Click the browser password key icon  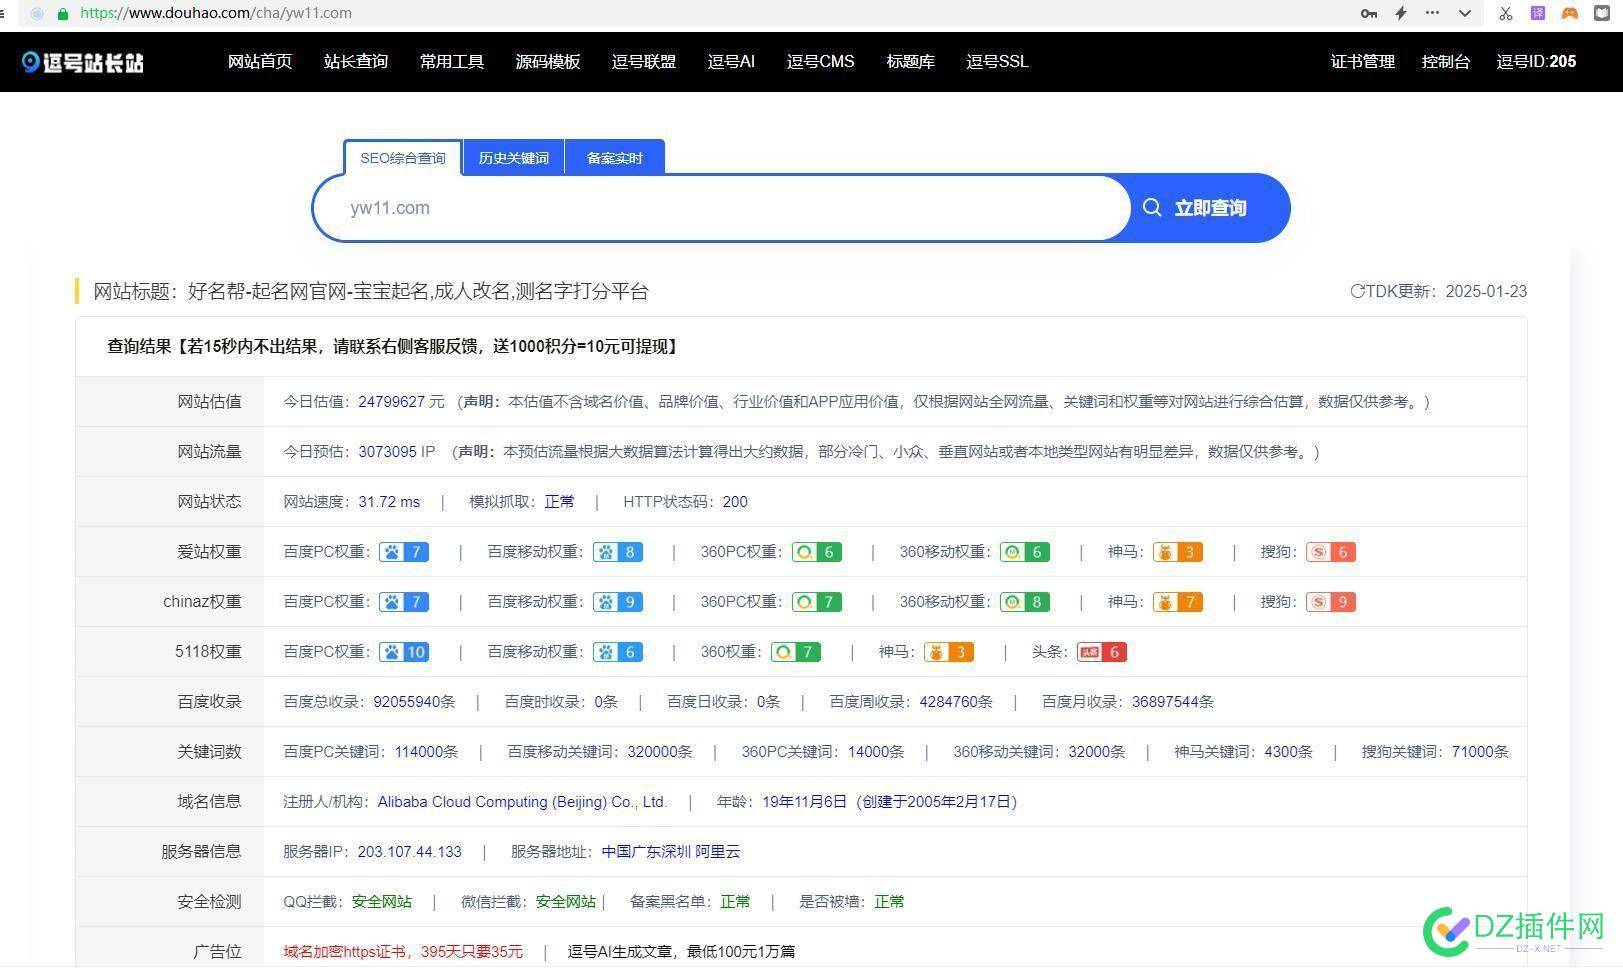point(1369,13)
